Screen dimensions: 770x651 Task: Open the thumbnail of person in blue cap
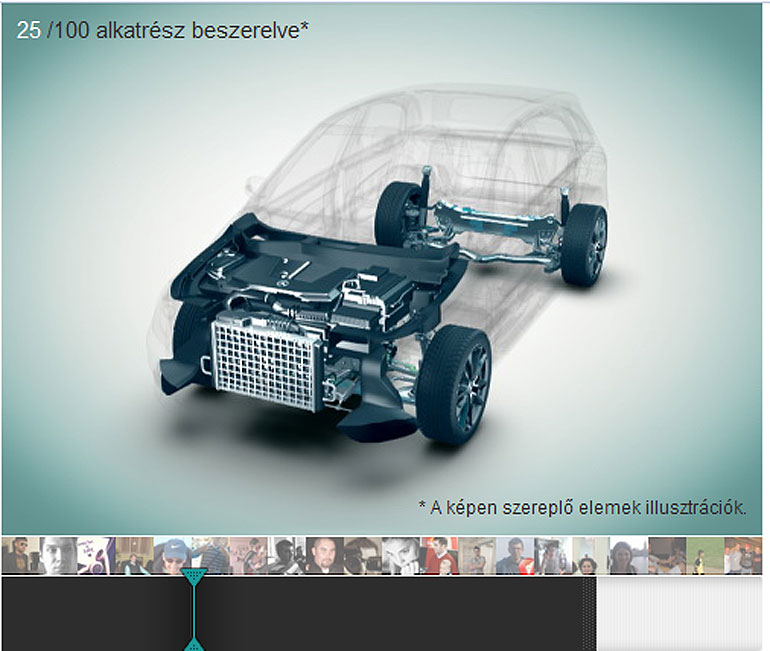(172, 556)
